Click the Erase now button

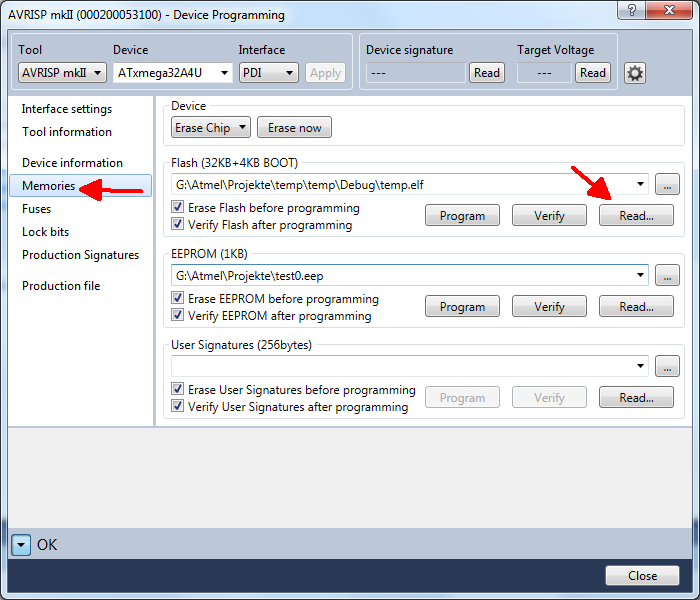(x=294, y=128)
